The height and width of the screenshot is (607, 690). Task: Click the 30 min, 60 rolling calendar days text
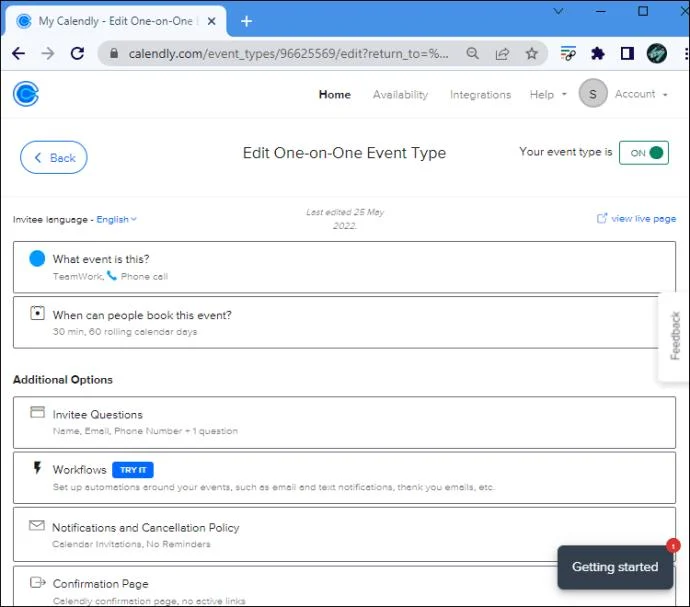pyautogui.click(x=125, y=331)
